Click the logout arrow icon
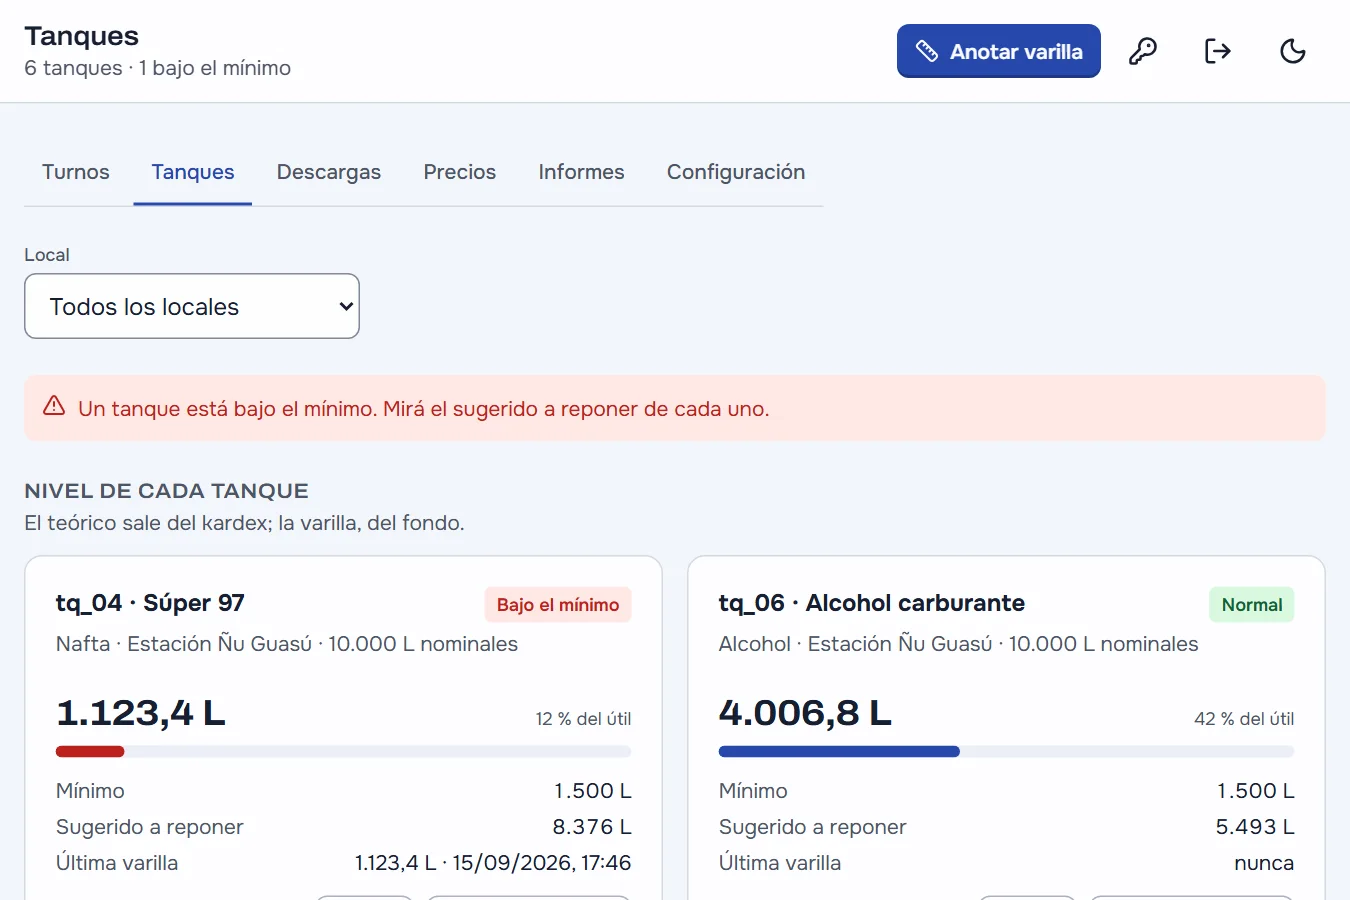This screenshot has width=1350, height=900. [x=1218, y=51]
